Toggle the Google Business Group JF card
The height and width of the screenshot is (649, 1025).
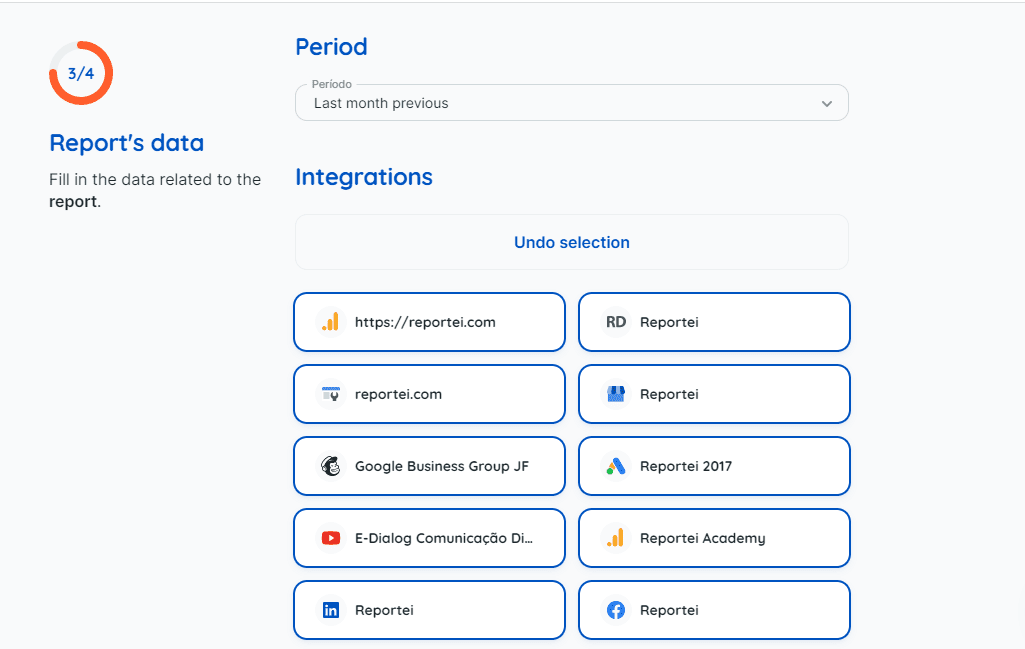tap(429, 466)
